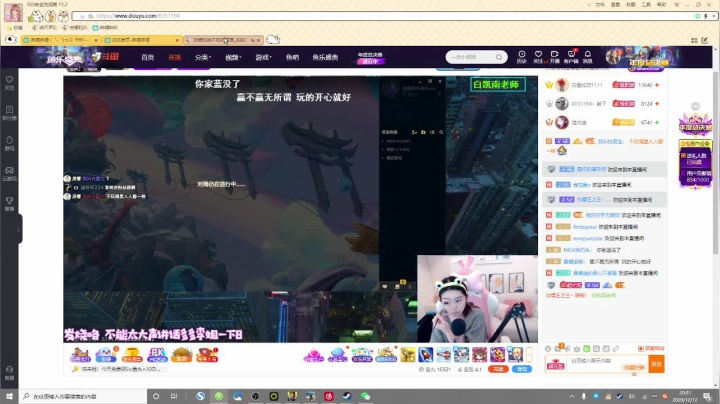Open WeChat from the taskbar
This screenshot has width=720, height=404.
365,396
